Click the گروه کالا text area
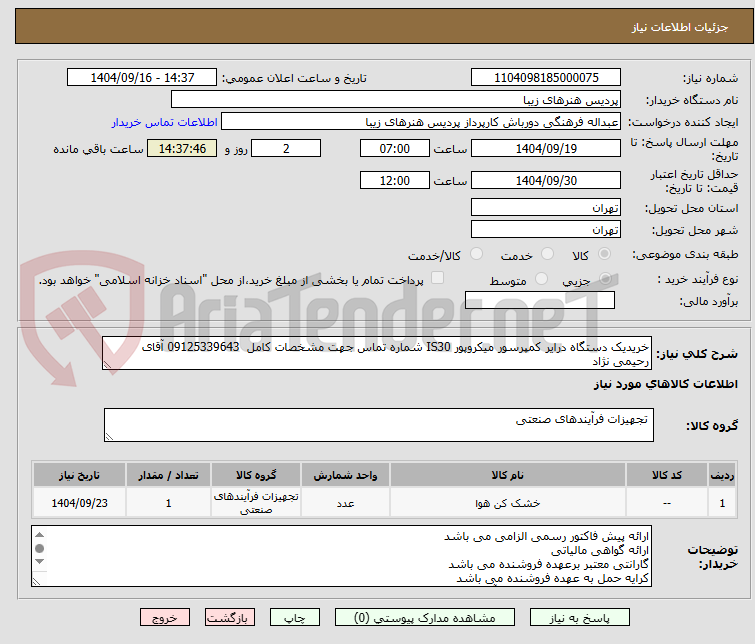Screen dimensions: 755x644 pos(379,425)
